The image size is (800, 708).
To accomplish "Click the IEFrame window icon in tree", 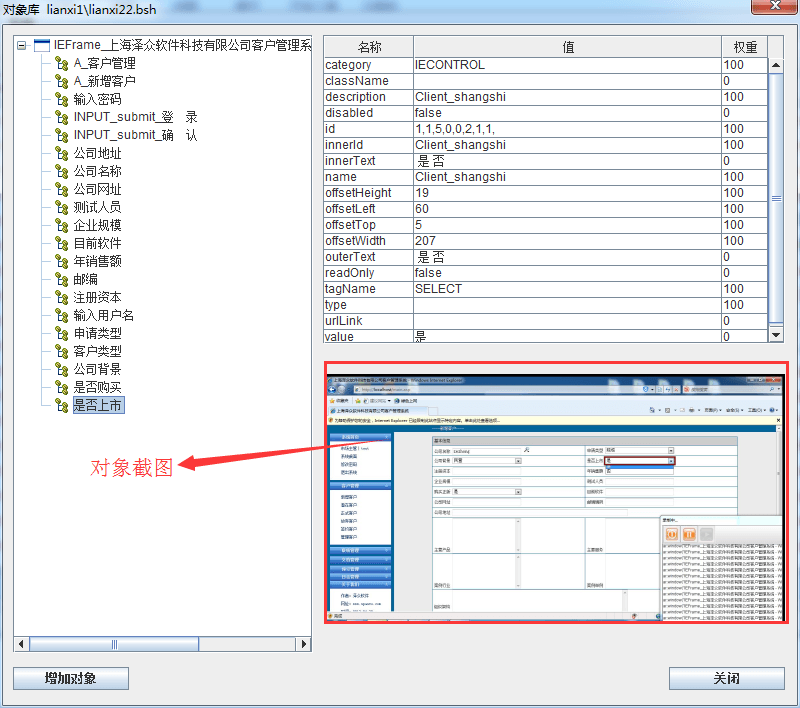I will tap(42, 46).
